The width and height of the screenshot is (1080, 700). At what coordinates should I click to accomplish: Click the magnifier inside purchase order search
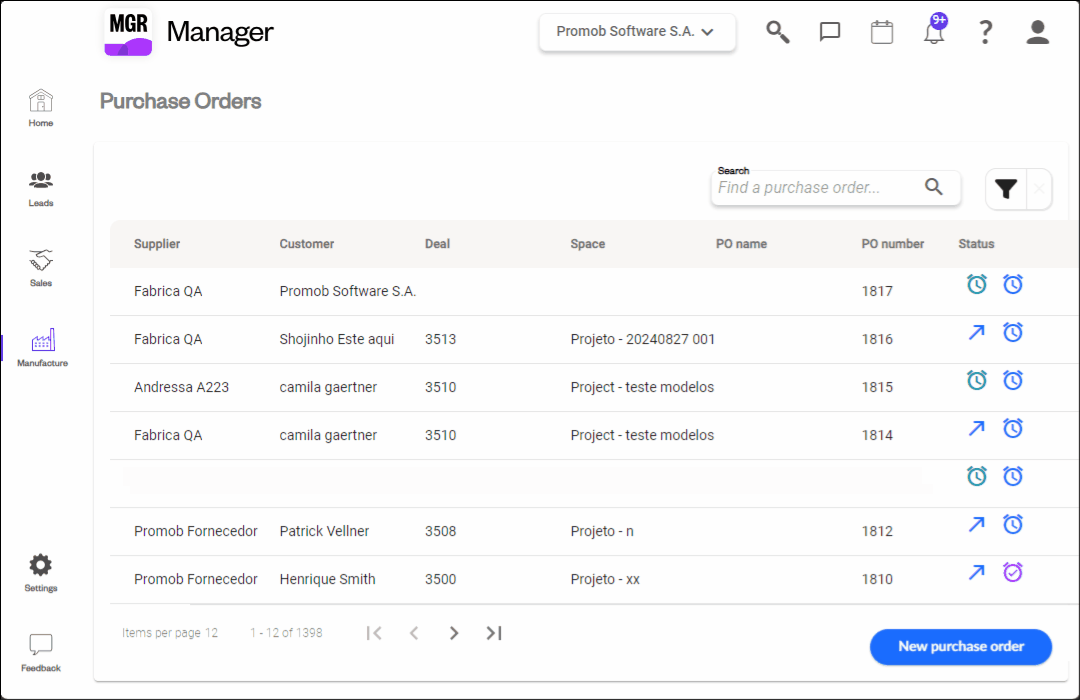pyautogui.click(x=934, y=187)
